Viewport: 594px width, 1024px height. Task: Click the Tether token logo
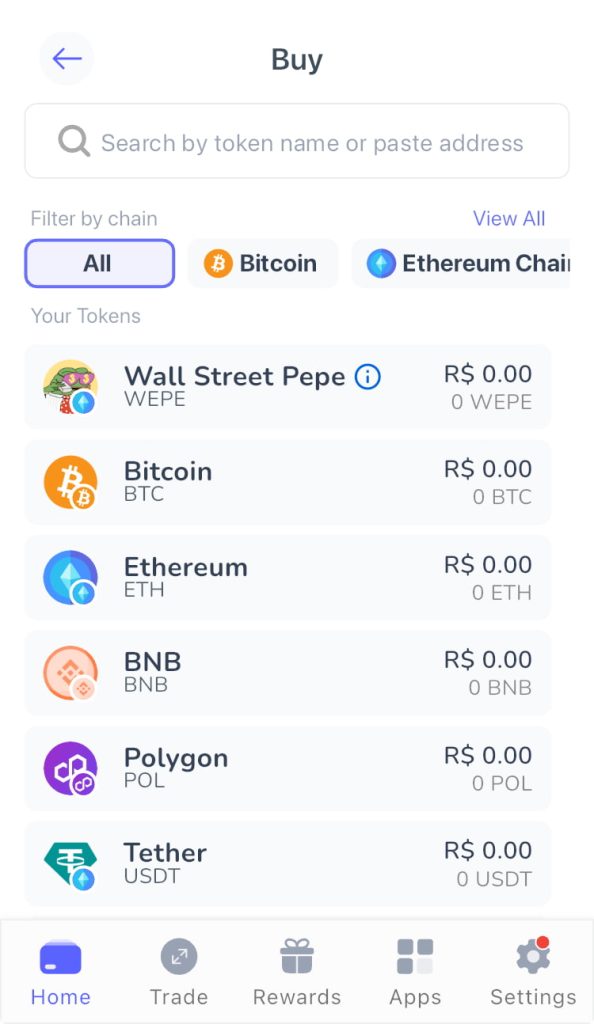coord(69,863)
